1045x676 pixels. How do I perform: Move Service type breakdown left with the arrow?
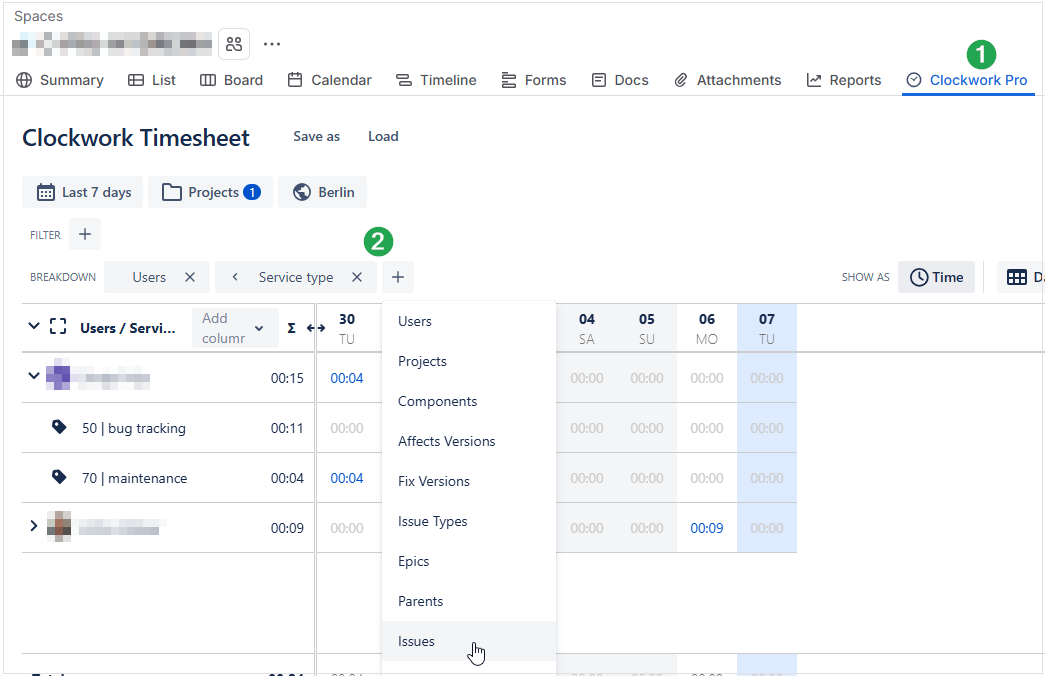(235, 277)
